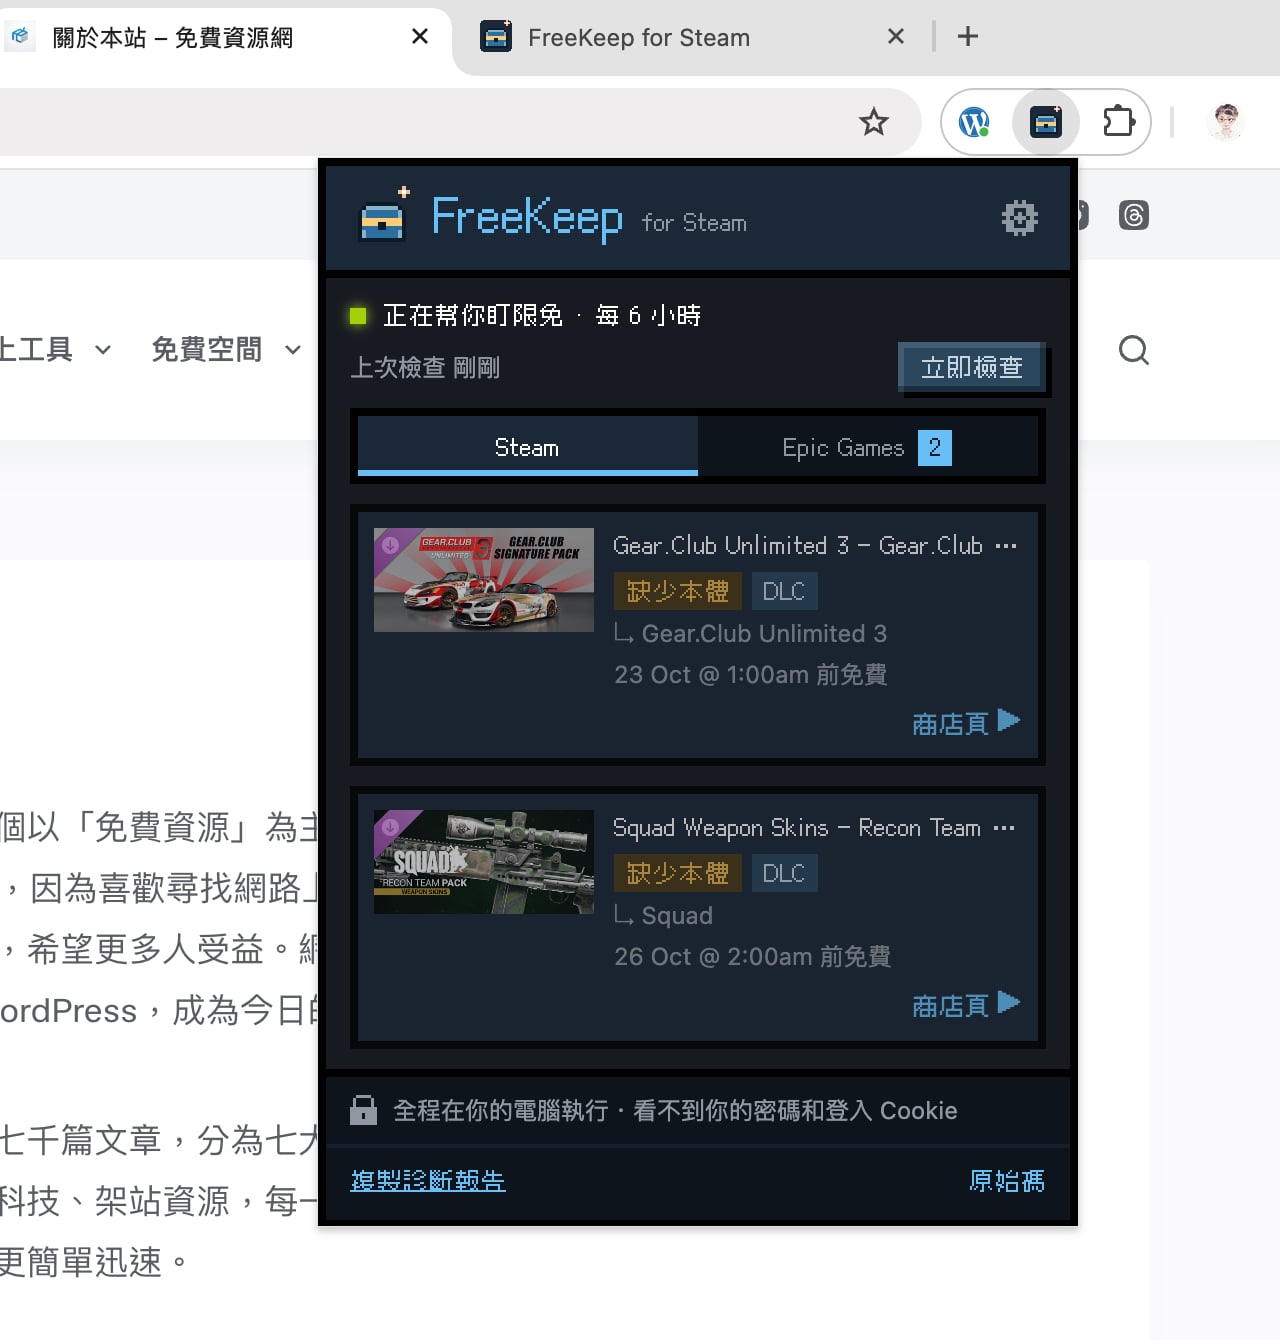This screenshot has height=1340, width=1280.
Task: Open the Chrome profile avatar
Action: tap(1227, 122)
